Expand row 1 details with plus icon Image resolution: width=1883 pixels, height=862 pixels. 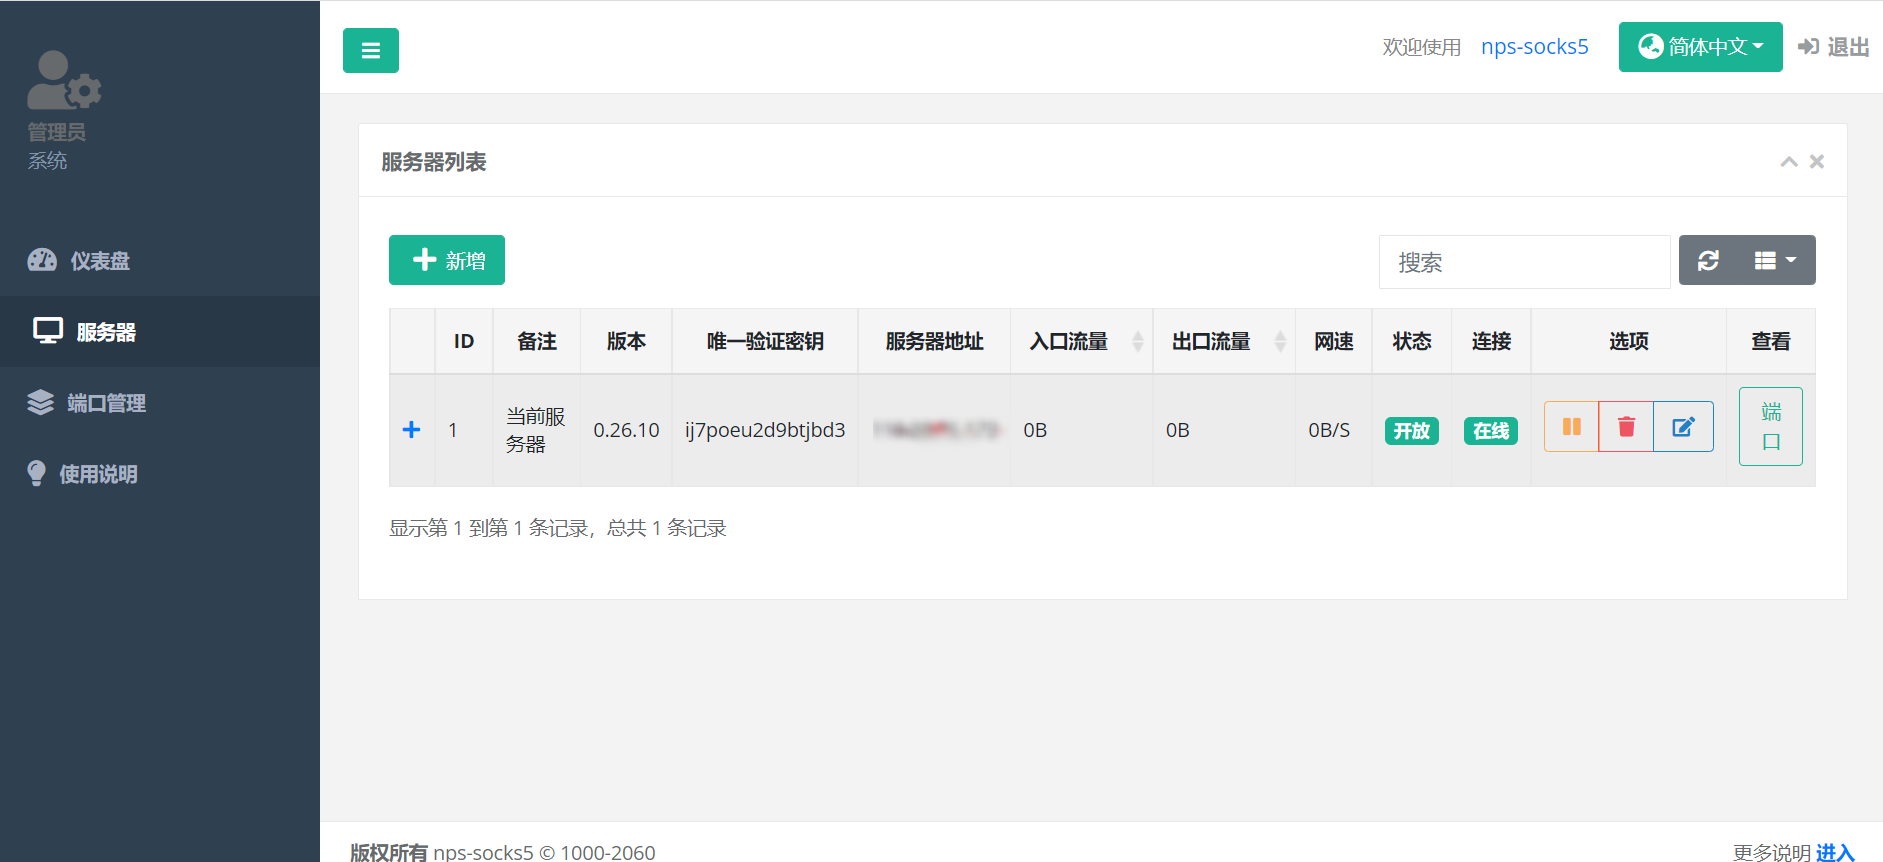pos(411,430)
